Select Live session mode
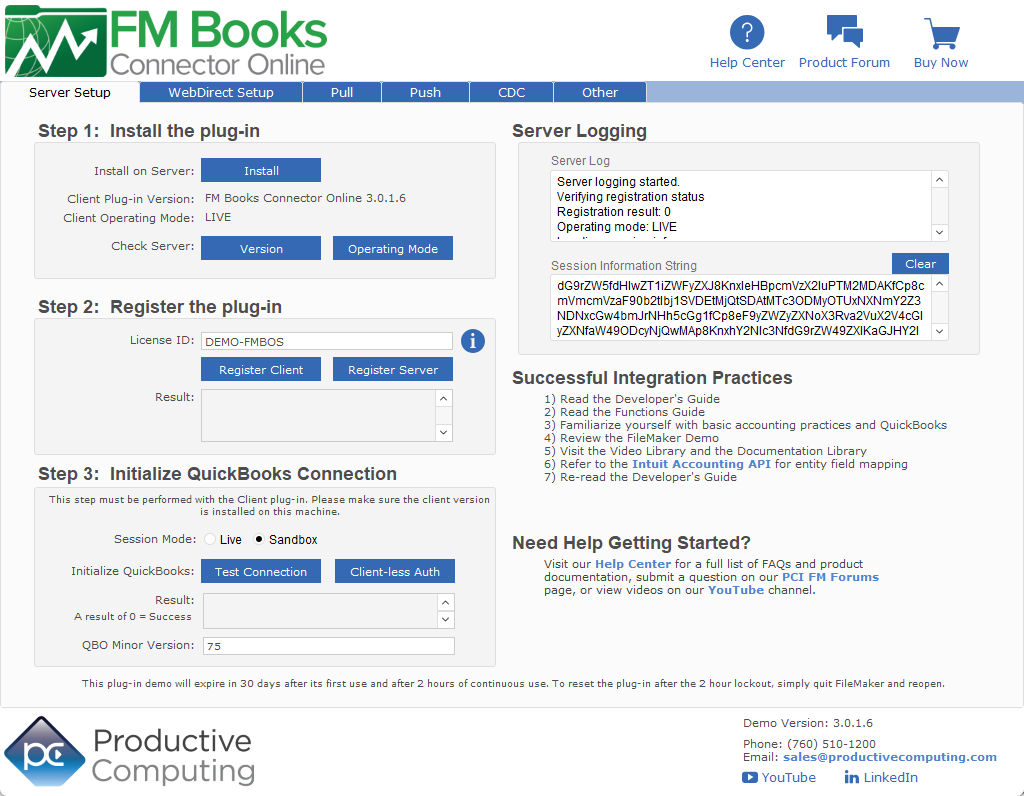The width and height of the screenshot is (1024, 796). coord(210,539)
